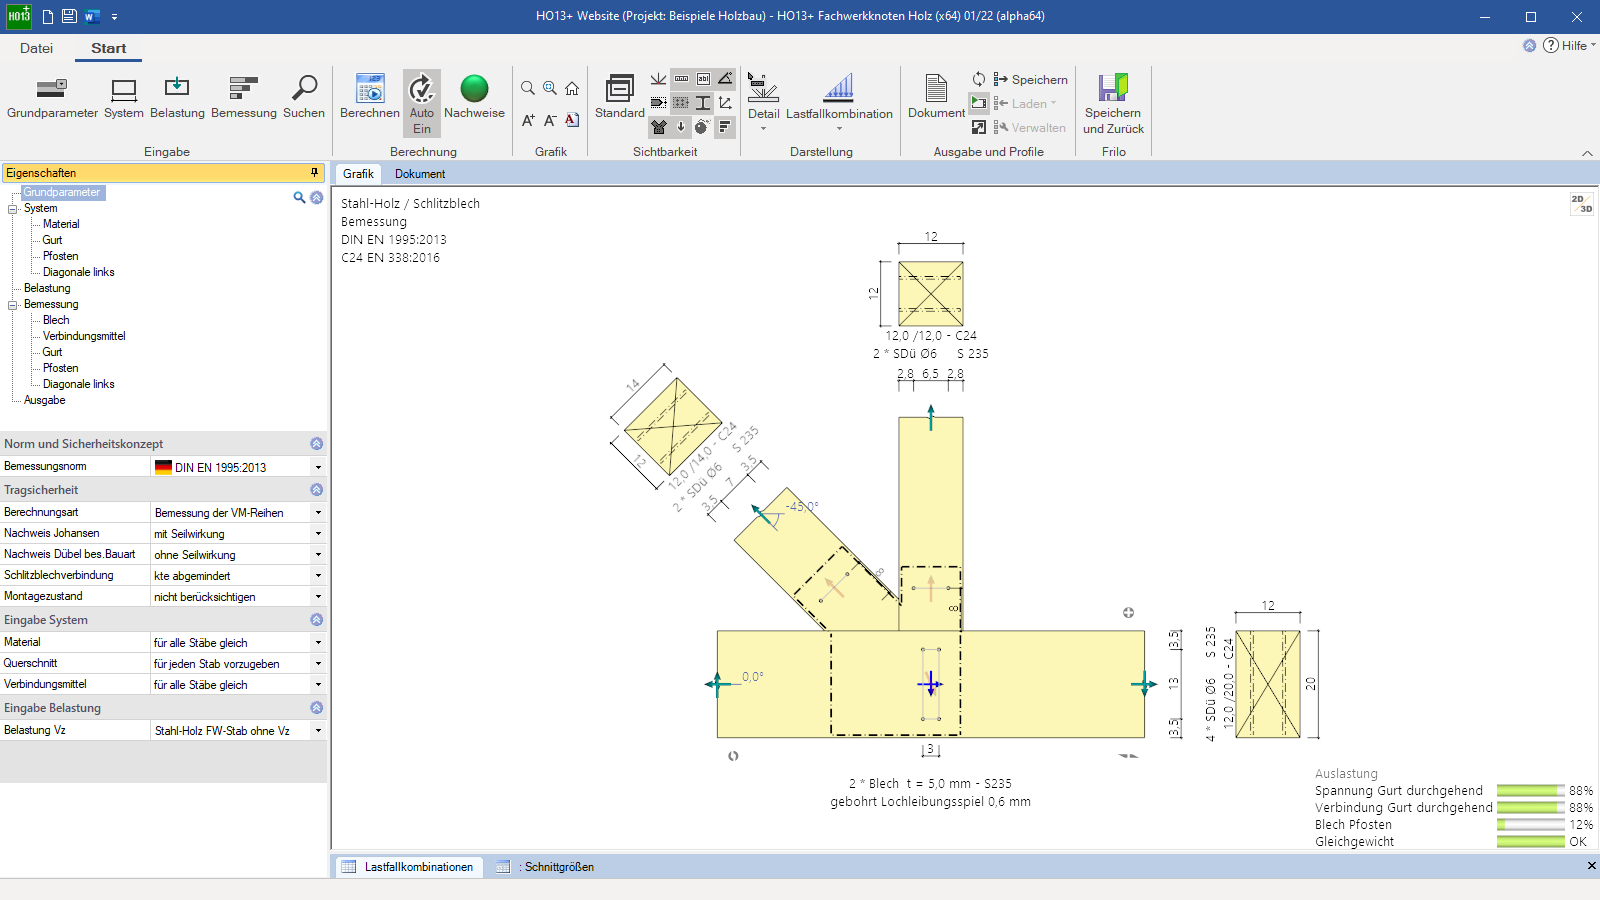This screenshot has height=900, width=1600.
Task: Click Speichern profile button
Action: click(1030, 79)
